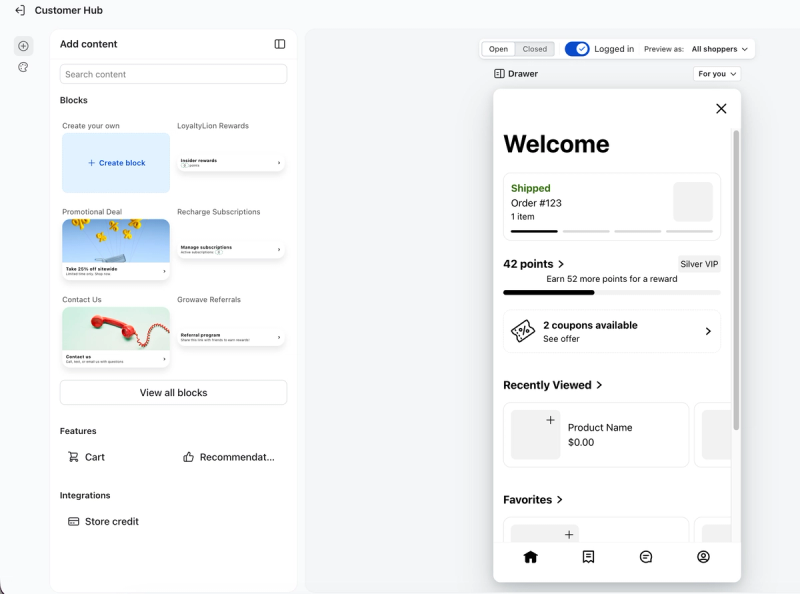Add the Cart feature
Image resolution: width=800 pixels, height=594 pixels.
[86, 457]
